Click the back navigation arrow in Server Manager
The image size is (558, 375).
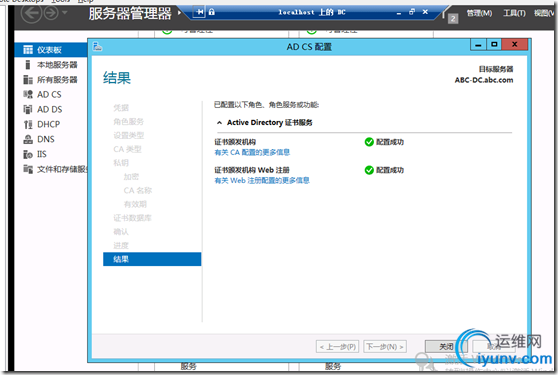coord(31,13)
